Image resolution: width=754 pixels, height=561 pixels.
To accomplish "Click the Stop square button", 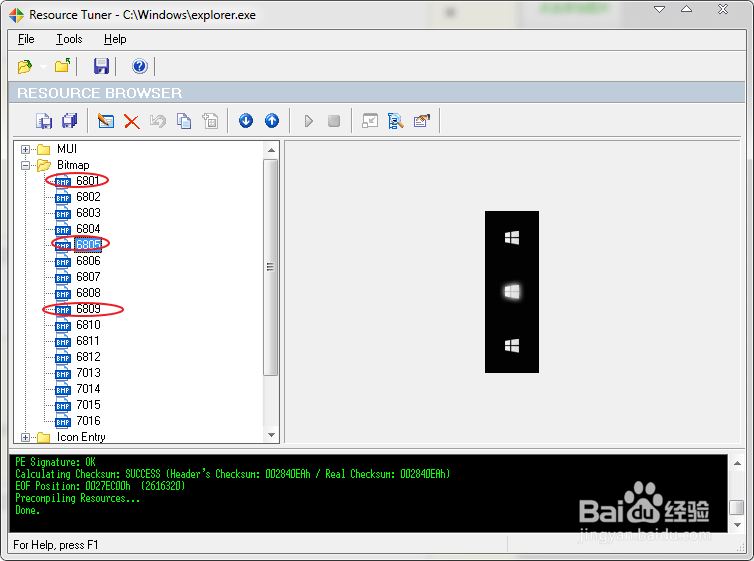I will pos(334,121).
